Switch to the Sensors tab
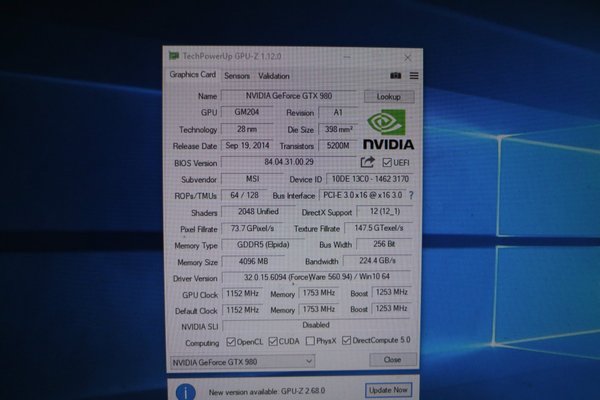600x400 pixels. (x=237, y=75)
